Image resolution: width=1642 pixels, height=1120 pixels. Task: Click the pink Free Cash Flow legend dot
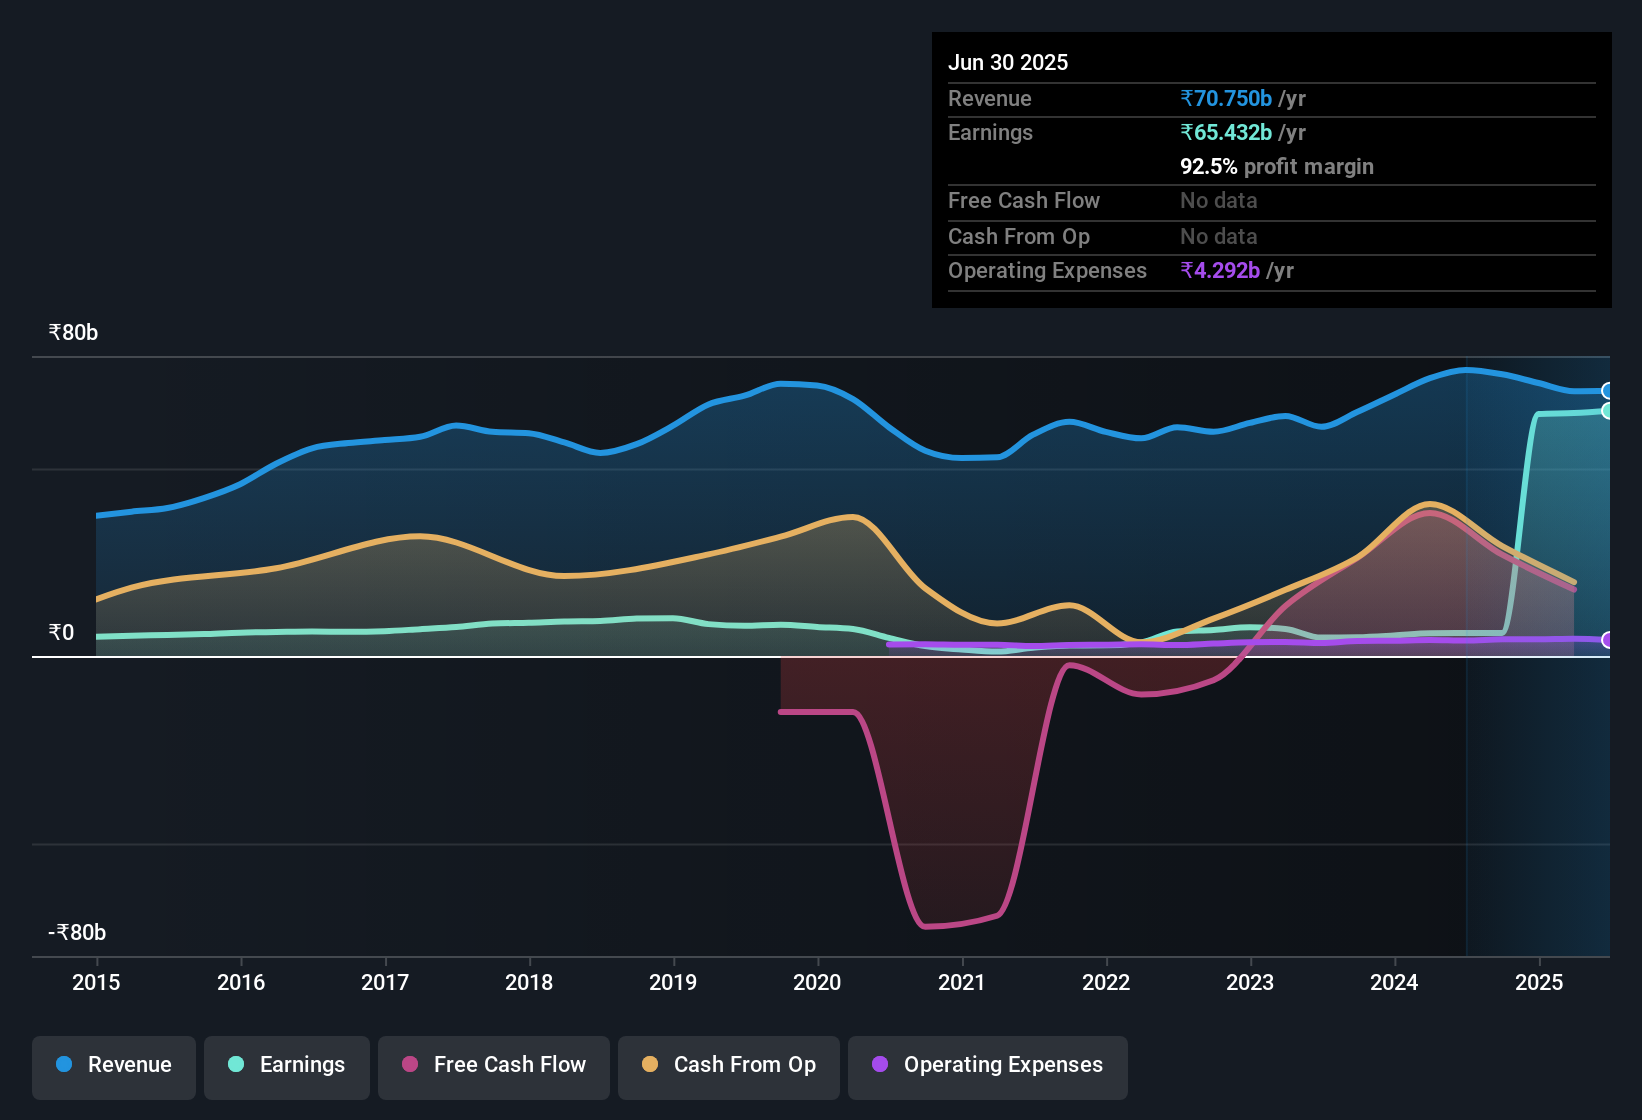tap(410, 1065)
